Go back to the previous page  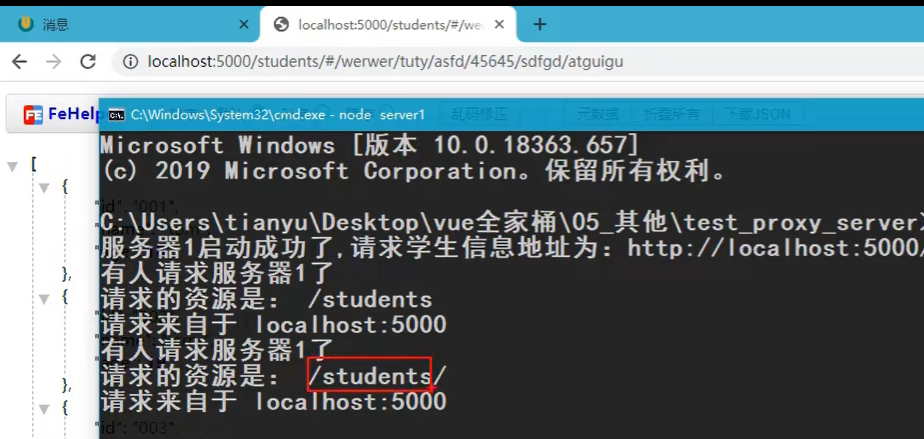19,62
